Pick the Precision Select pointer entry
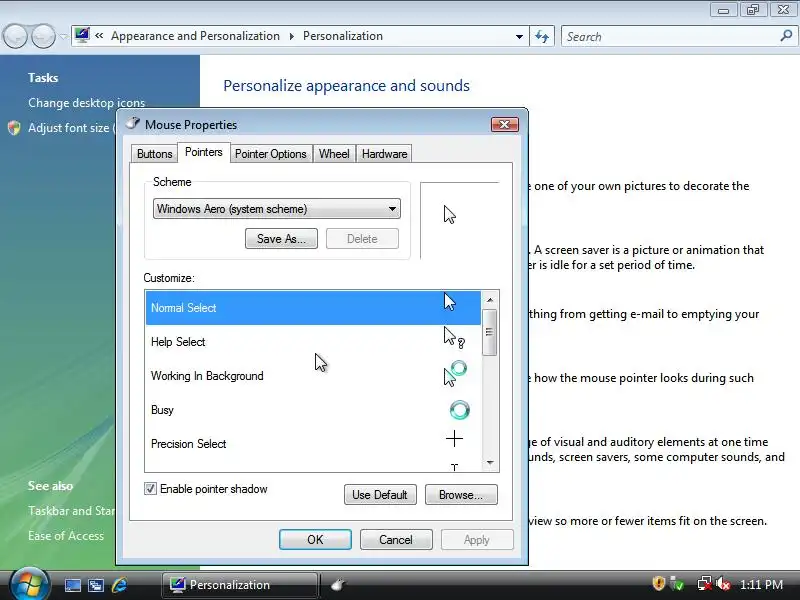The image size is (800, 600). tap(313, 444)
